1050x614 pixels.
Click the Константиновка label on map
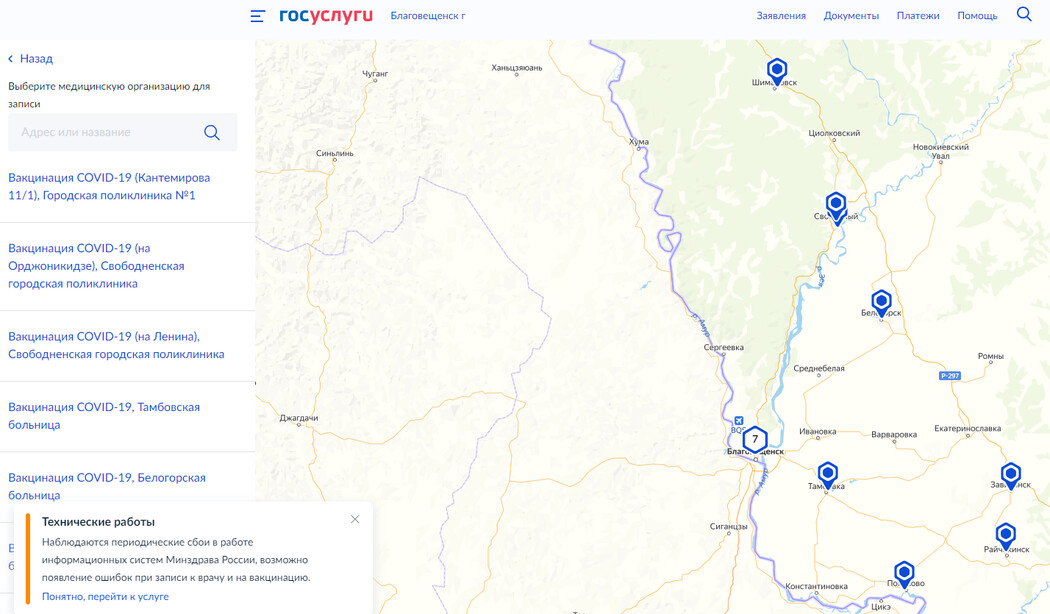tap(816, 587)
